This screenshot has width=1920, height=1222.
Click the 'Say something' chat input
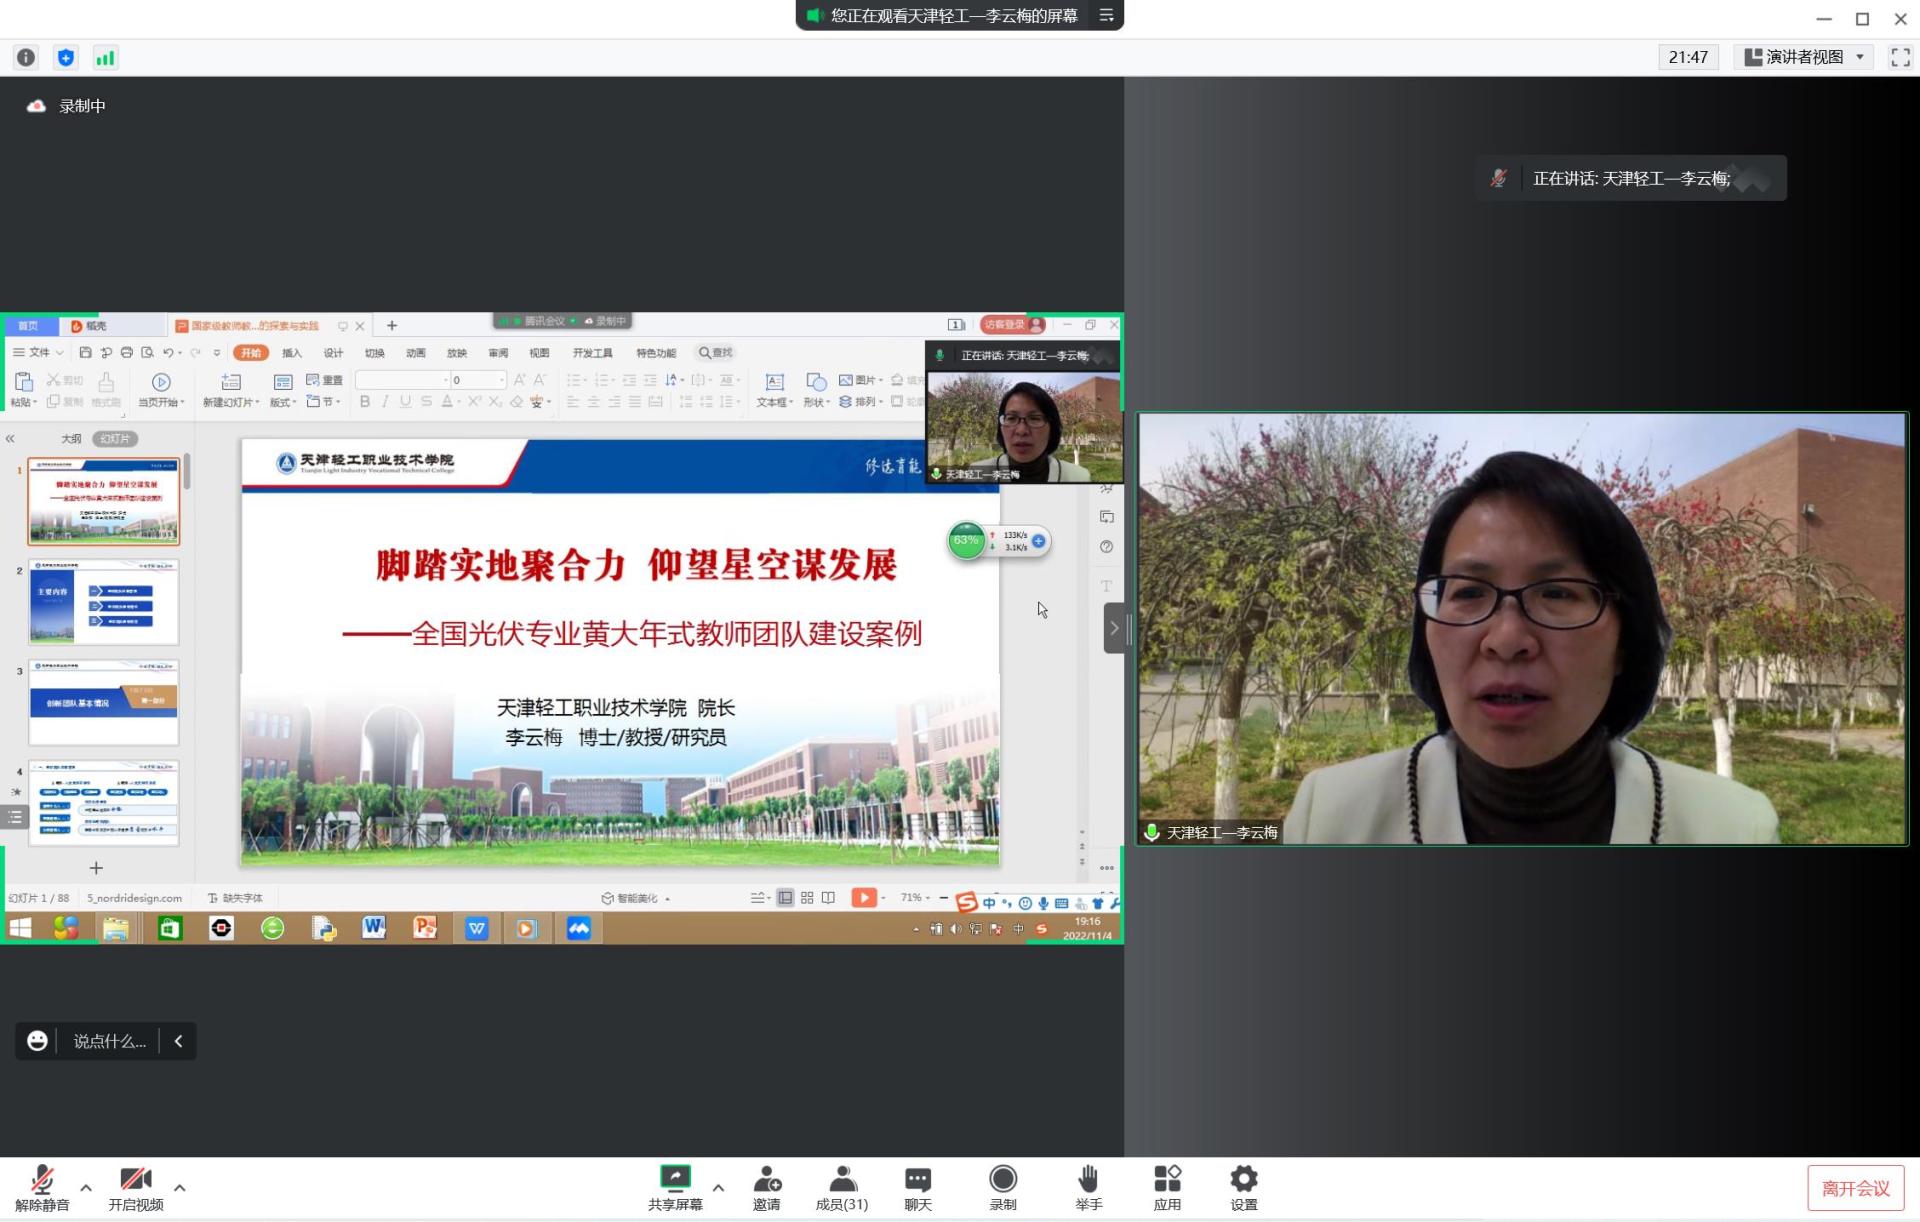tap(109, 1041)
